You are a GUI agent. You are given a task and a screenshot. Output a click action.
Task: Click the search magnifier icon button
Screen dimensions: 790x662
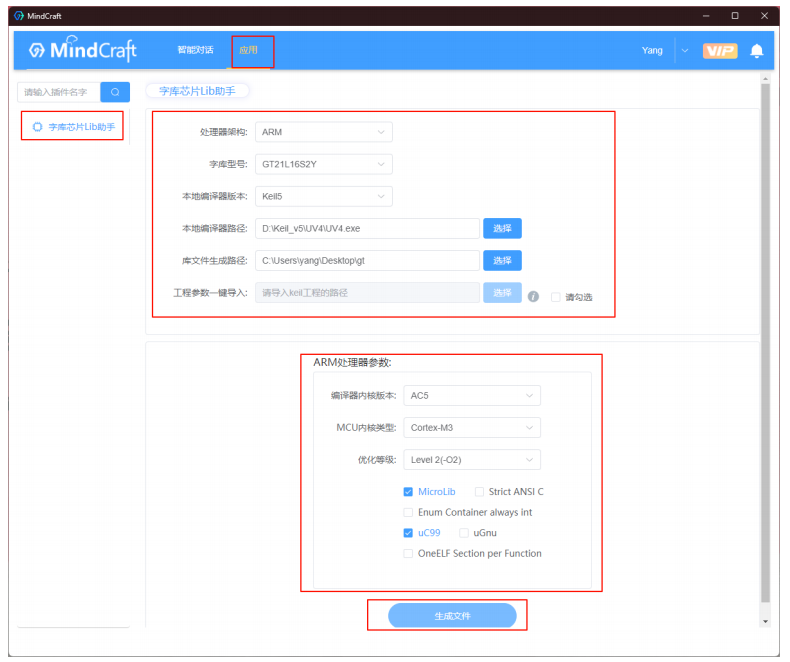(x=115, y=92)
